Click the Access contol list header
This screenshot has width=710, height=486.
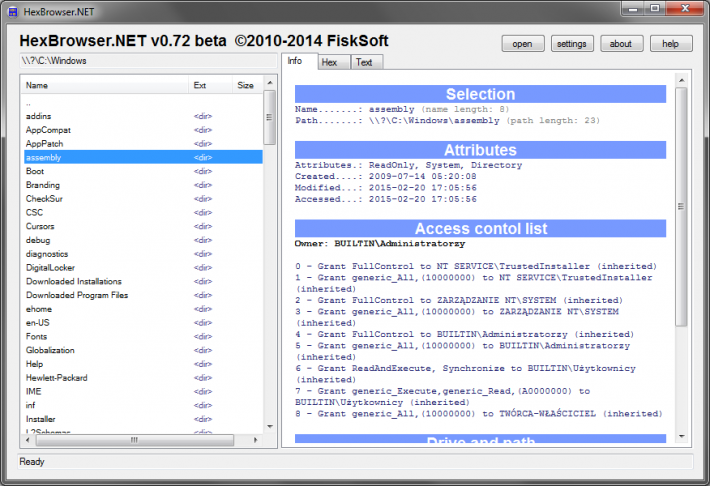click(x=480, y=229)
